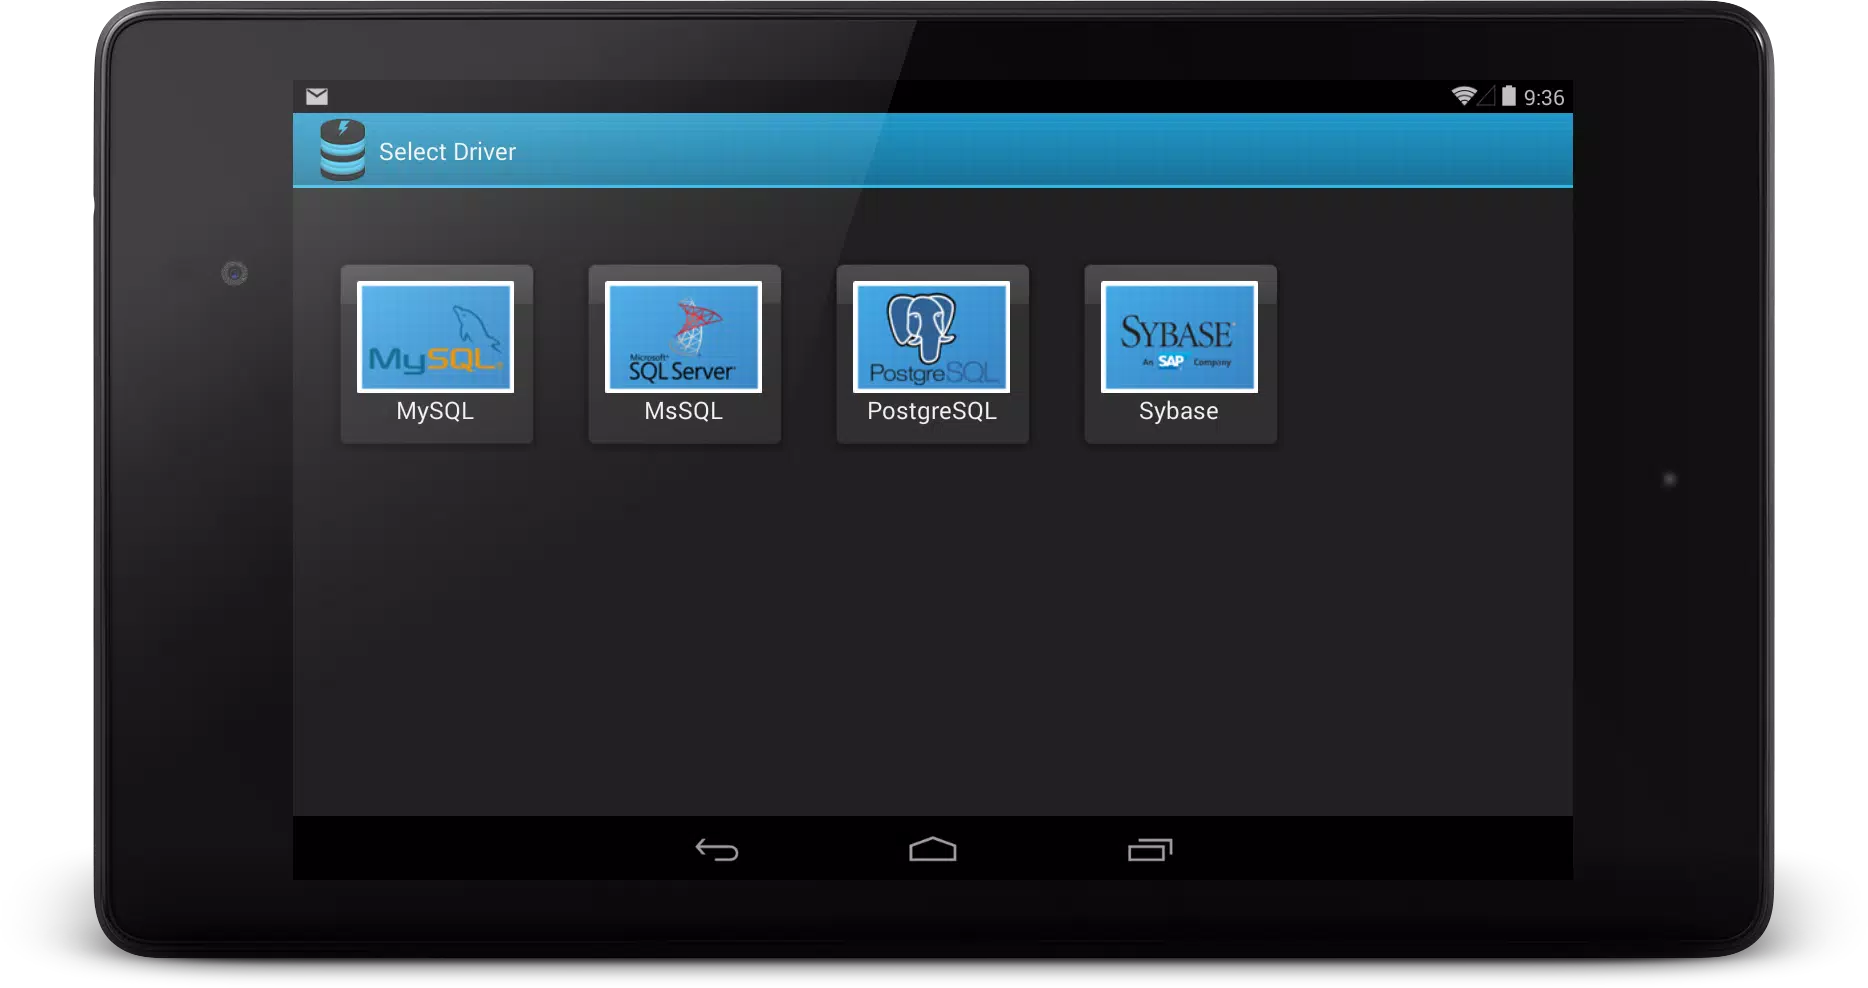Open the recent apps button

(x=1150, y=849)
